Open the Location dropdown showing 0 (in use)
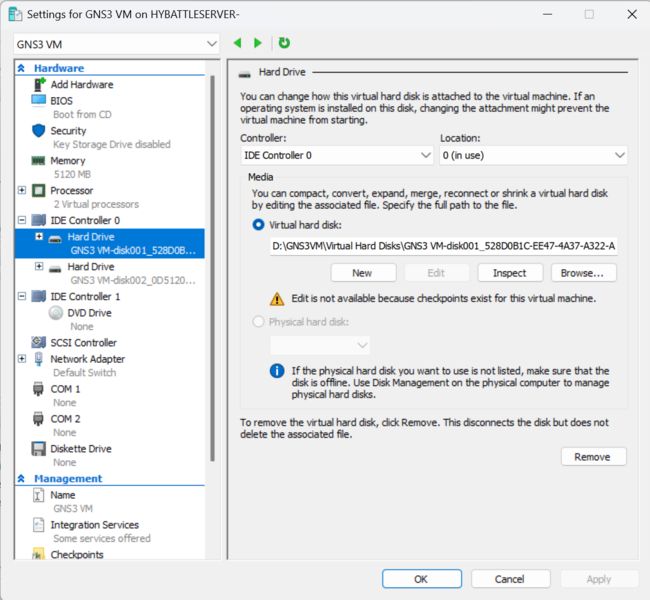This screenshot has width=650, height=600. (x=533, y=155)
